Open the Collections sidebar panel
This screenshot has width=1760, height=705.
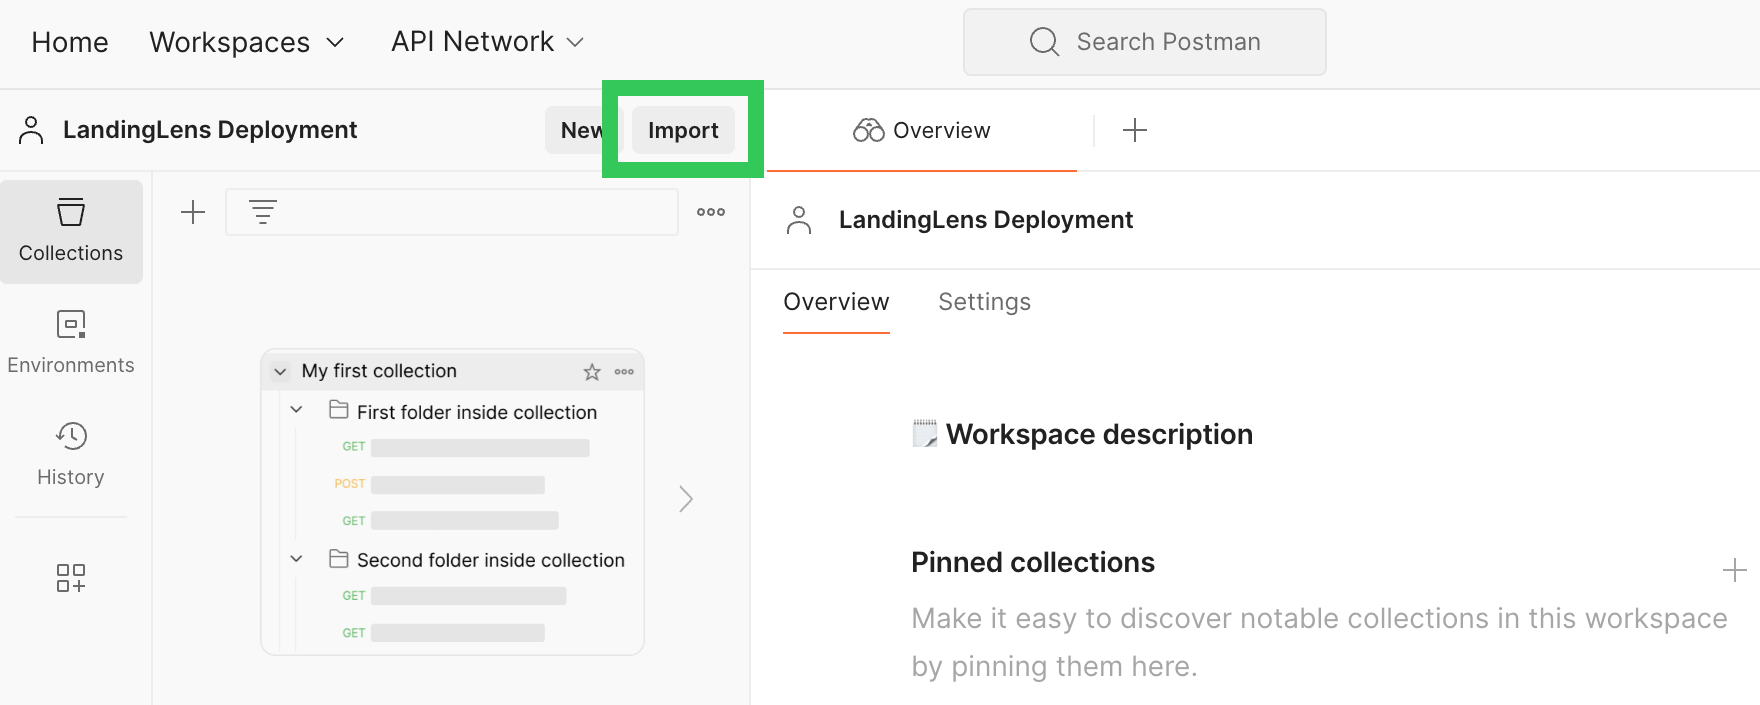[x=71, y=231]
